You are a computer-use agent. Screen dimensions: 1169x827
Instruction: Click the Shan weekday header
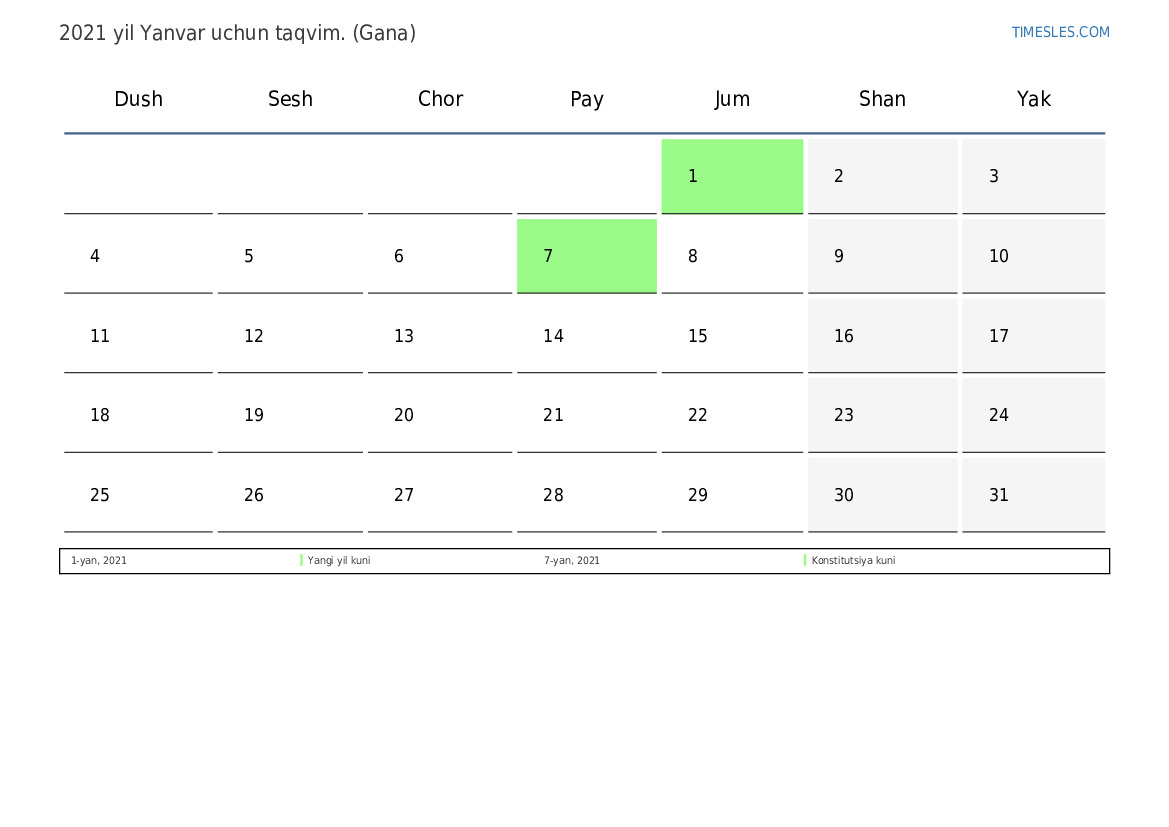pyautogui.click(x=882, y=98)
